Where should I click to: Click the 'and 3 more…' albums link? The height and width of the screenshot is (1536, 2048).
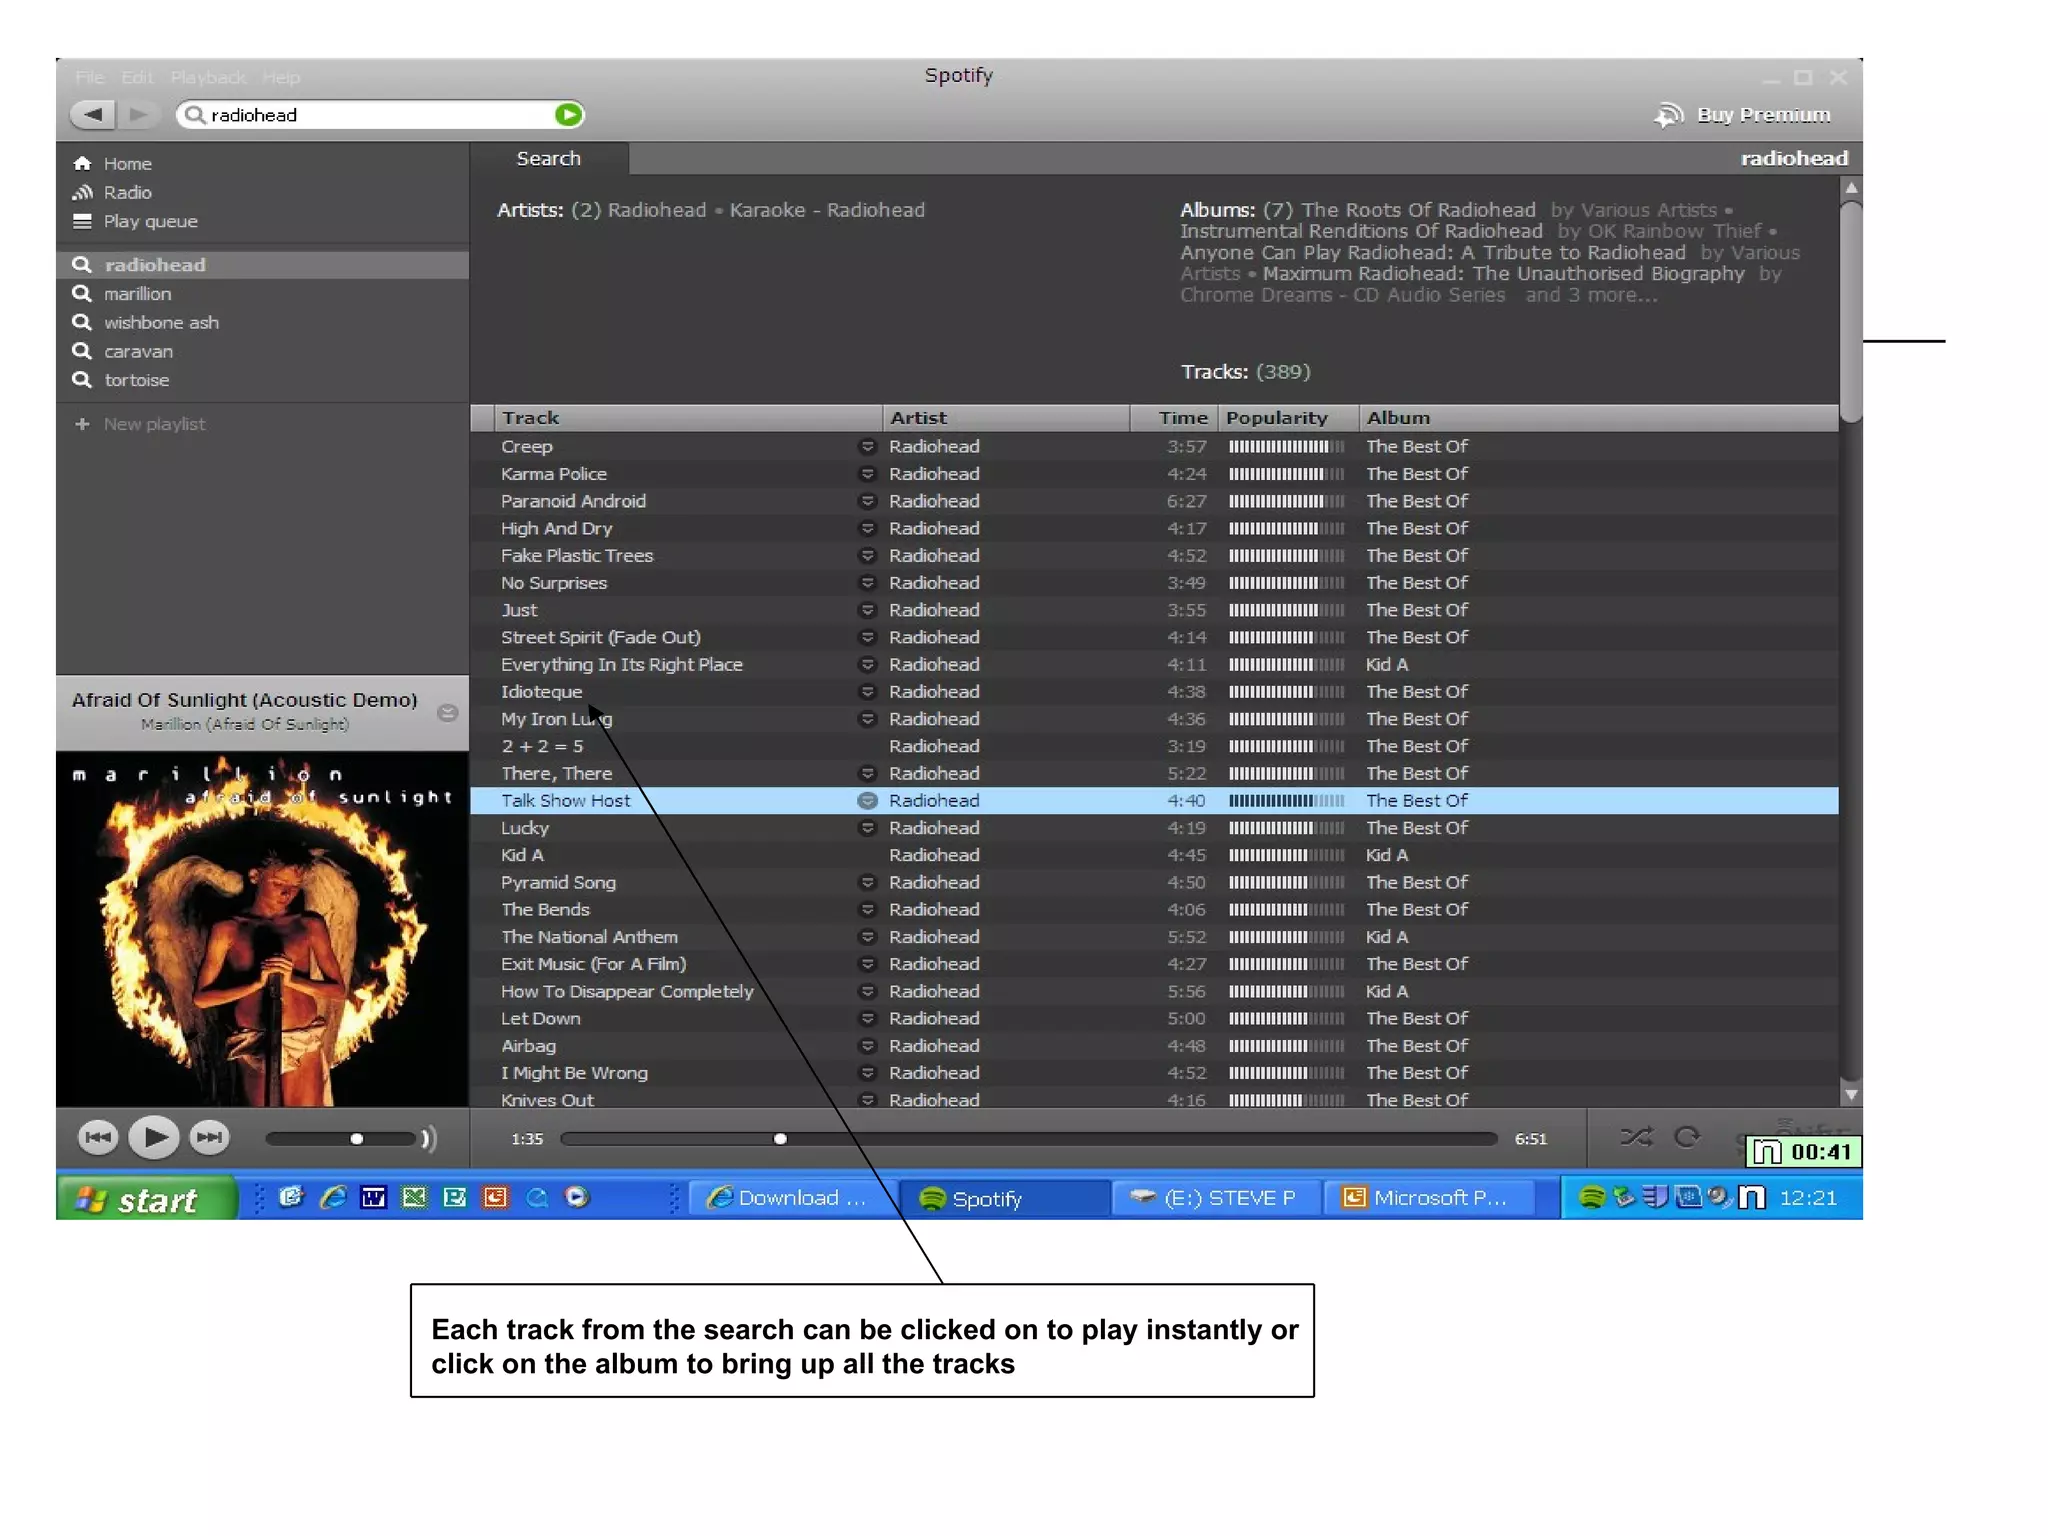(x=1590, y=295)
